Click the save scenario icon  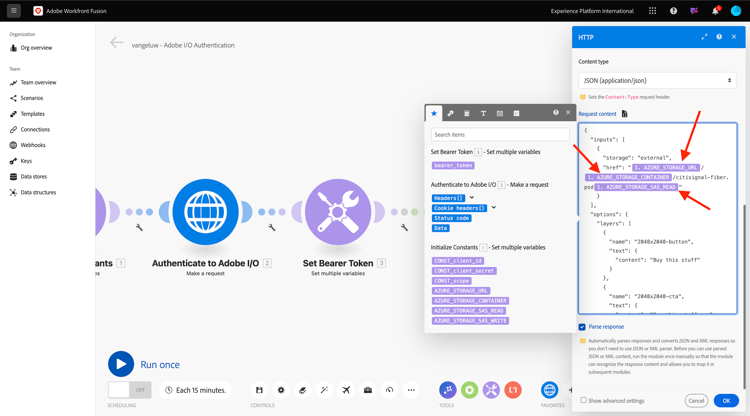259,390
